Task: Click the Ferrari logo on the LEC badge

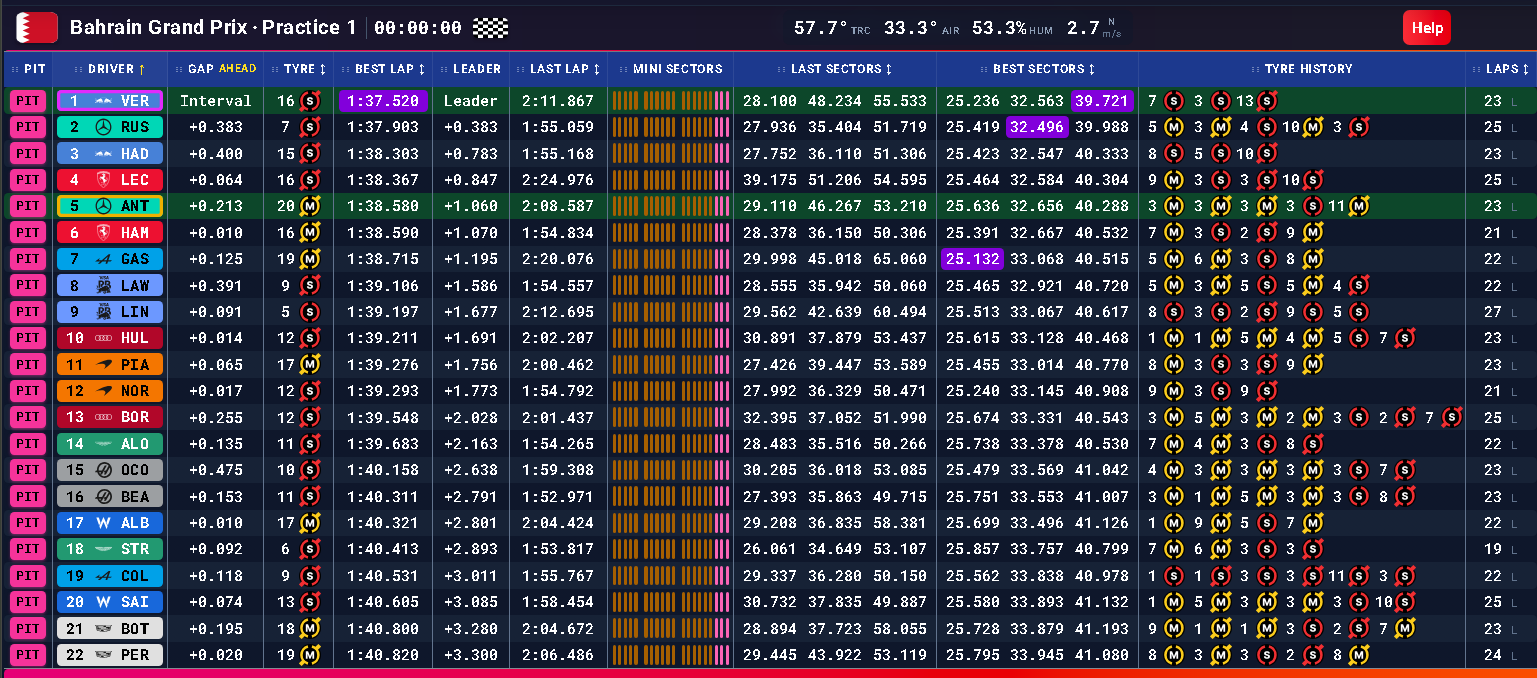Action: [x=103, y=180]
